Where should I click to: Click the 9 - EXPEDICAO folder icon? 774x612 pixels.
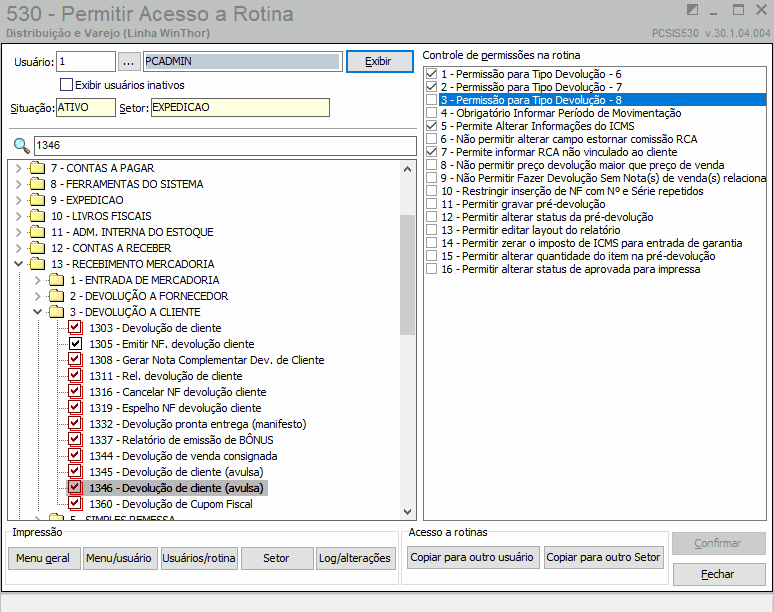point(37,200)
